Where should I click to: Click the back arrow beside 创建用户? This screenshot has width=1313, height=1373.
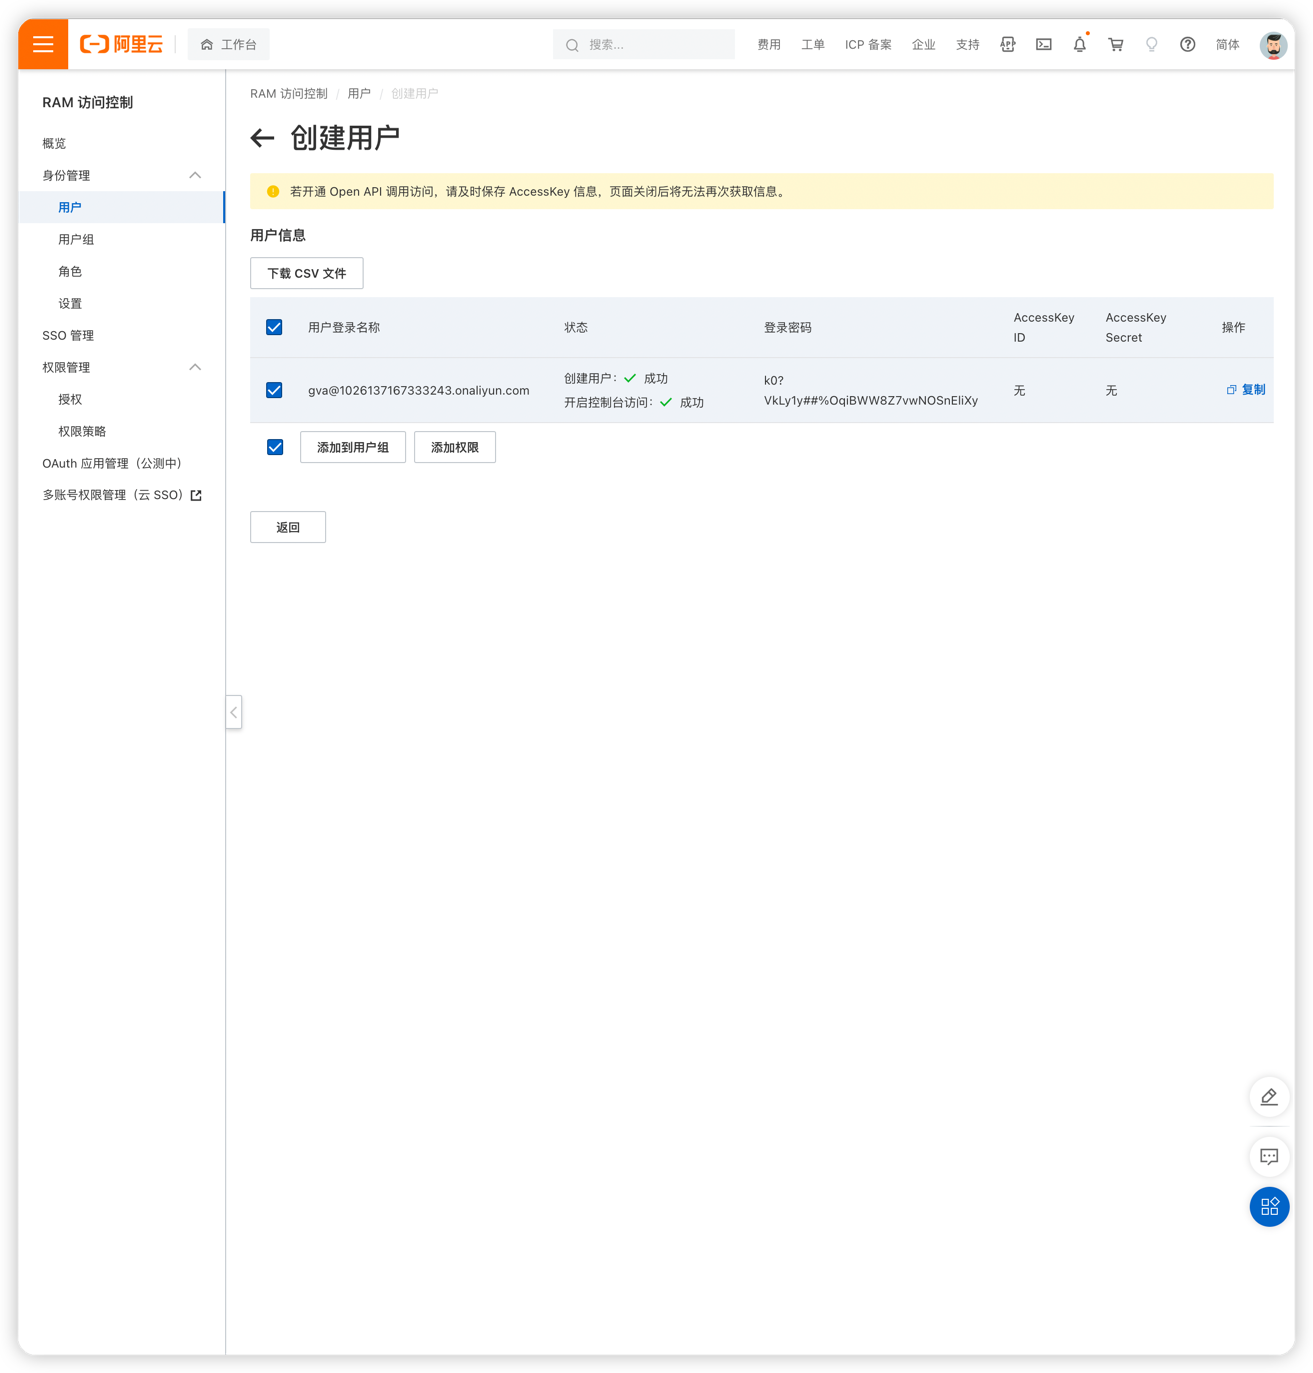(x=262, y=138)
